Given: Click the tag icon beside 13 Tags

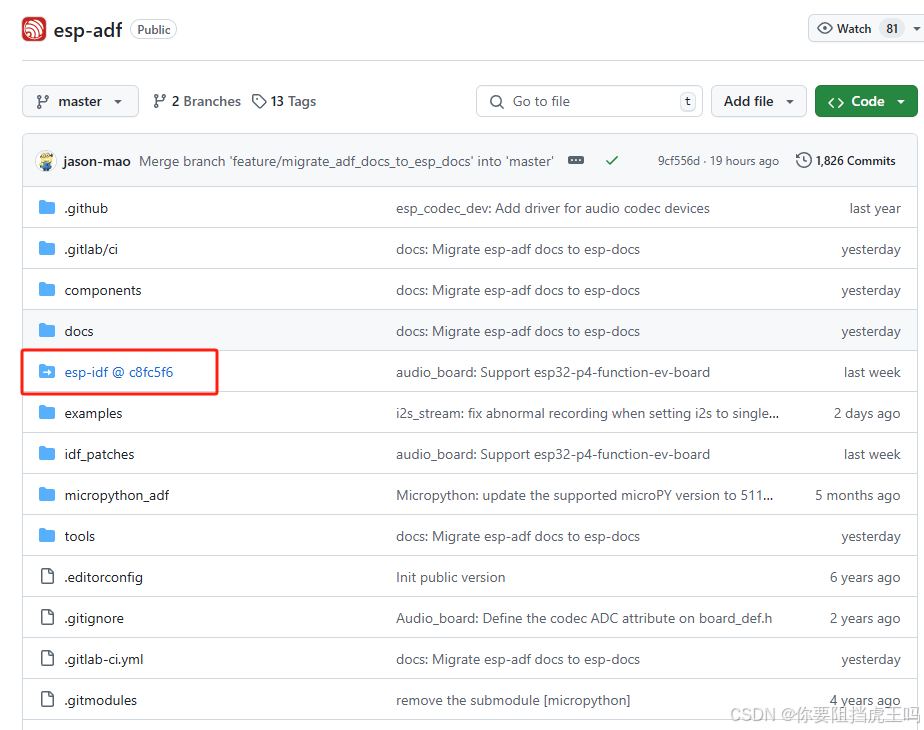Looking at the screenshot, I should pyautogui.click(x=259, y=101).
